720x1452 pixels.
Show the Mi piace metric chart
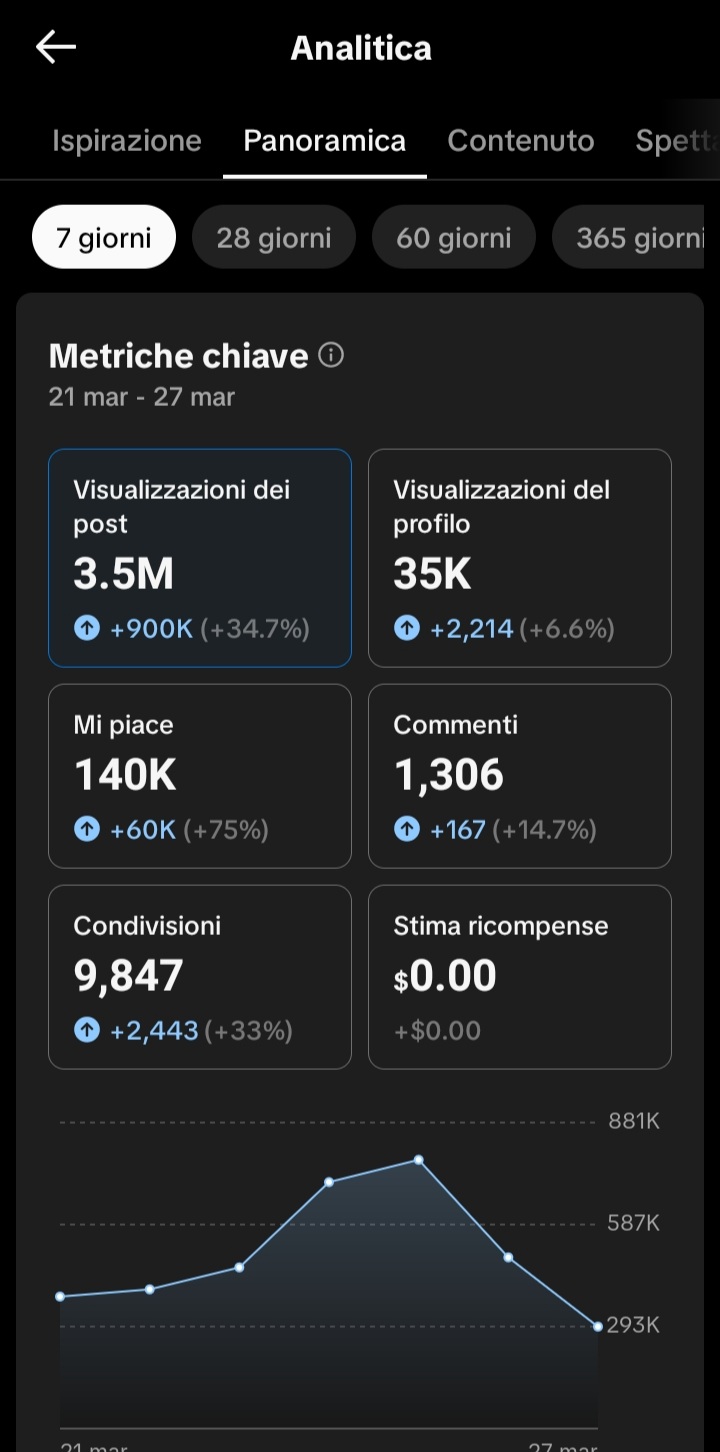click(x=200, y=775)
